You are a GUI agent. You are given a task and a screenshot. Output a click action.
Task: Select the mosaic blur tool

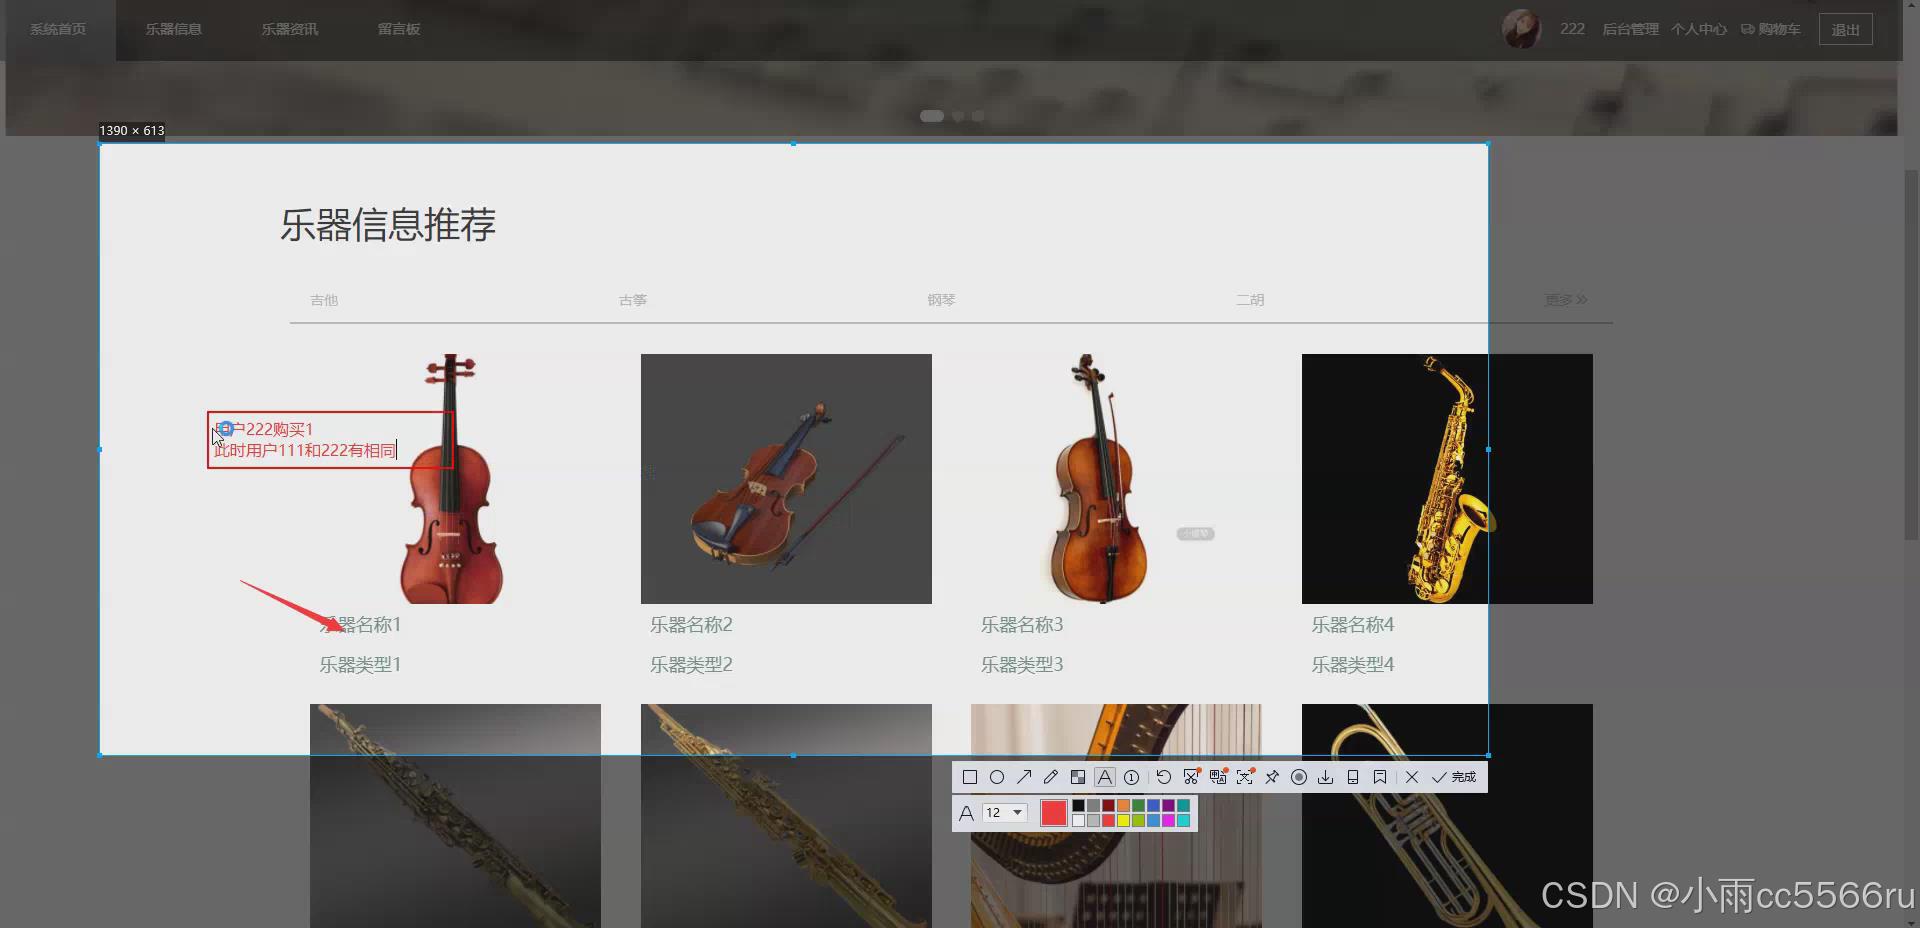pos(1078,777)
